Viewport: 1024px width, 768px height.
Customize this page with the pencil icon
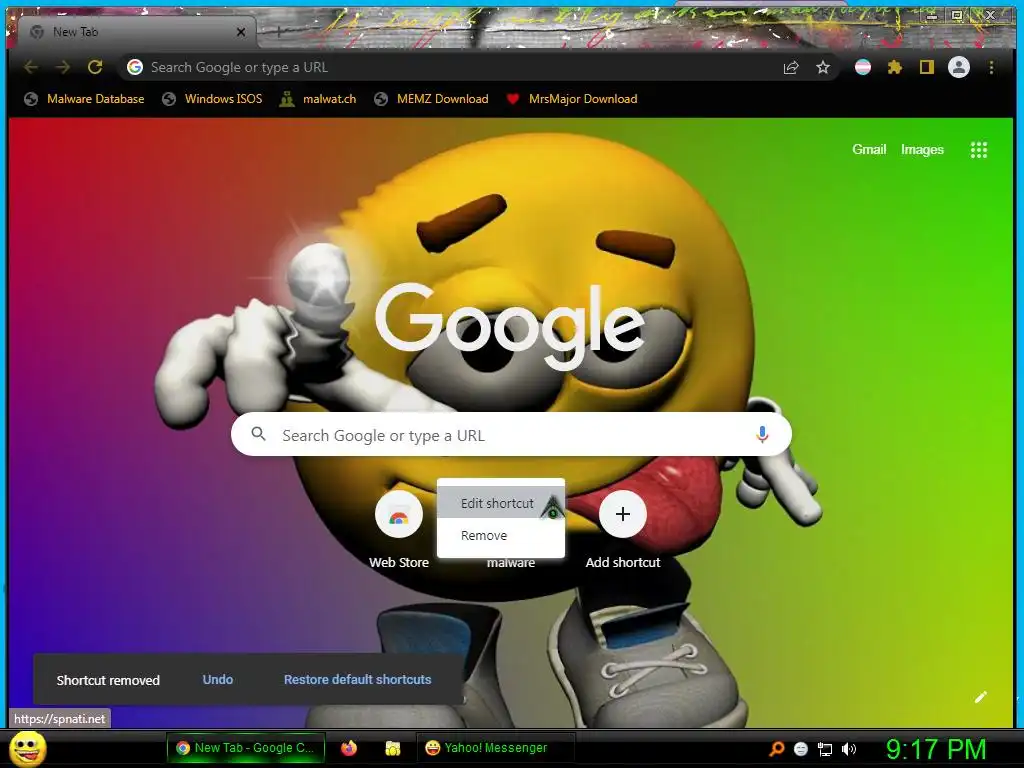981,697
